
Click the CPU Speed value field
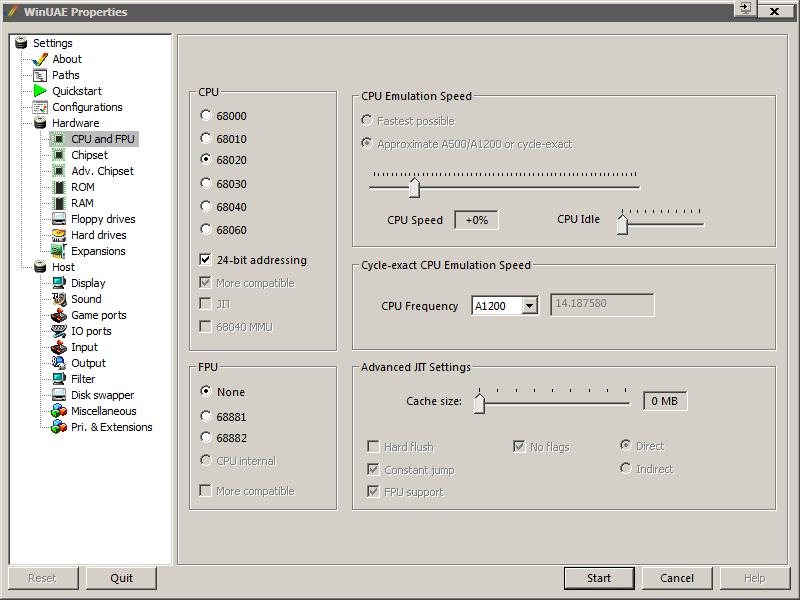(477, 220)
